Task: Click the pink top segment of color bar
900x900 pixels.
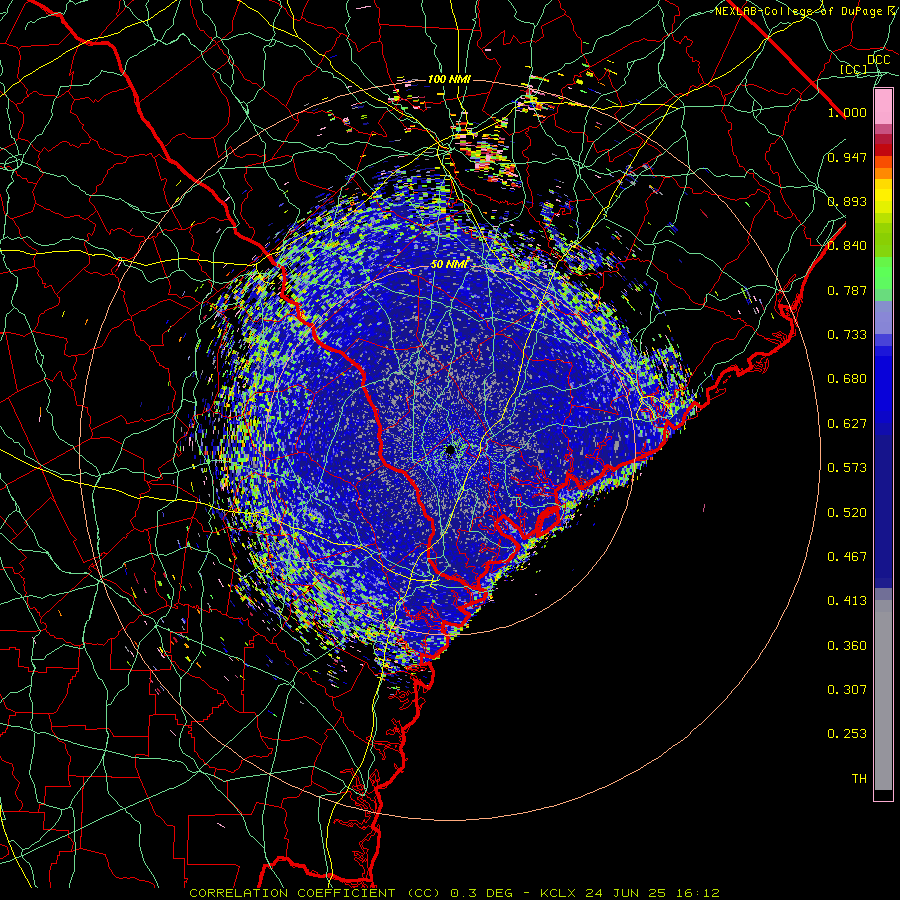Action: point(883,107)
